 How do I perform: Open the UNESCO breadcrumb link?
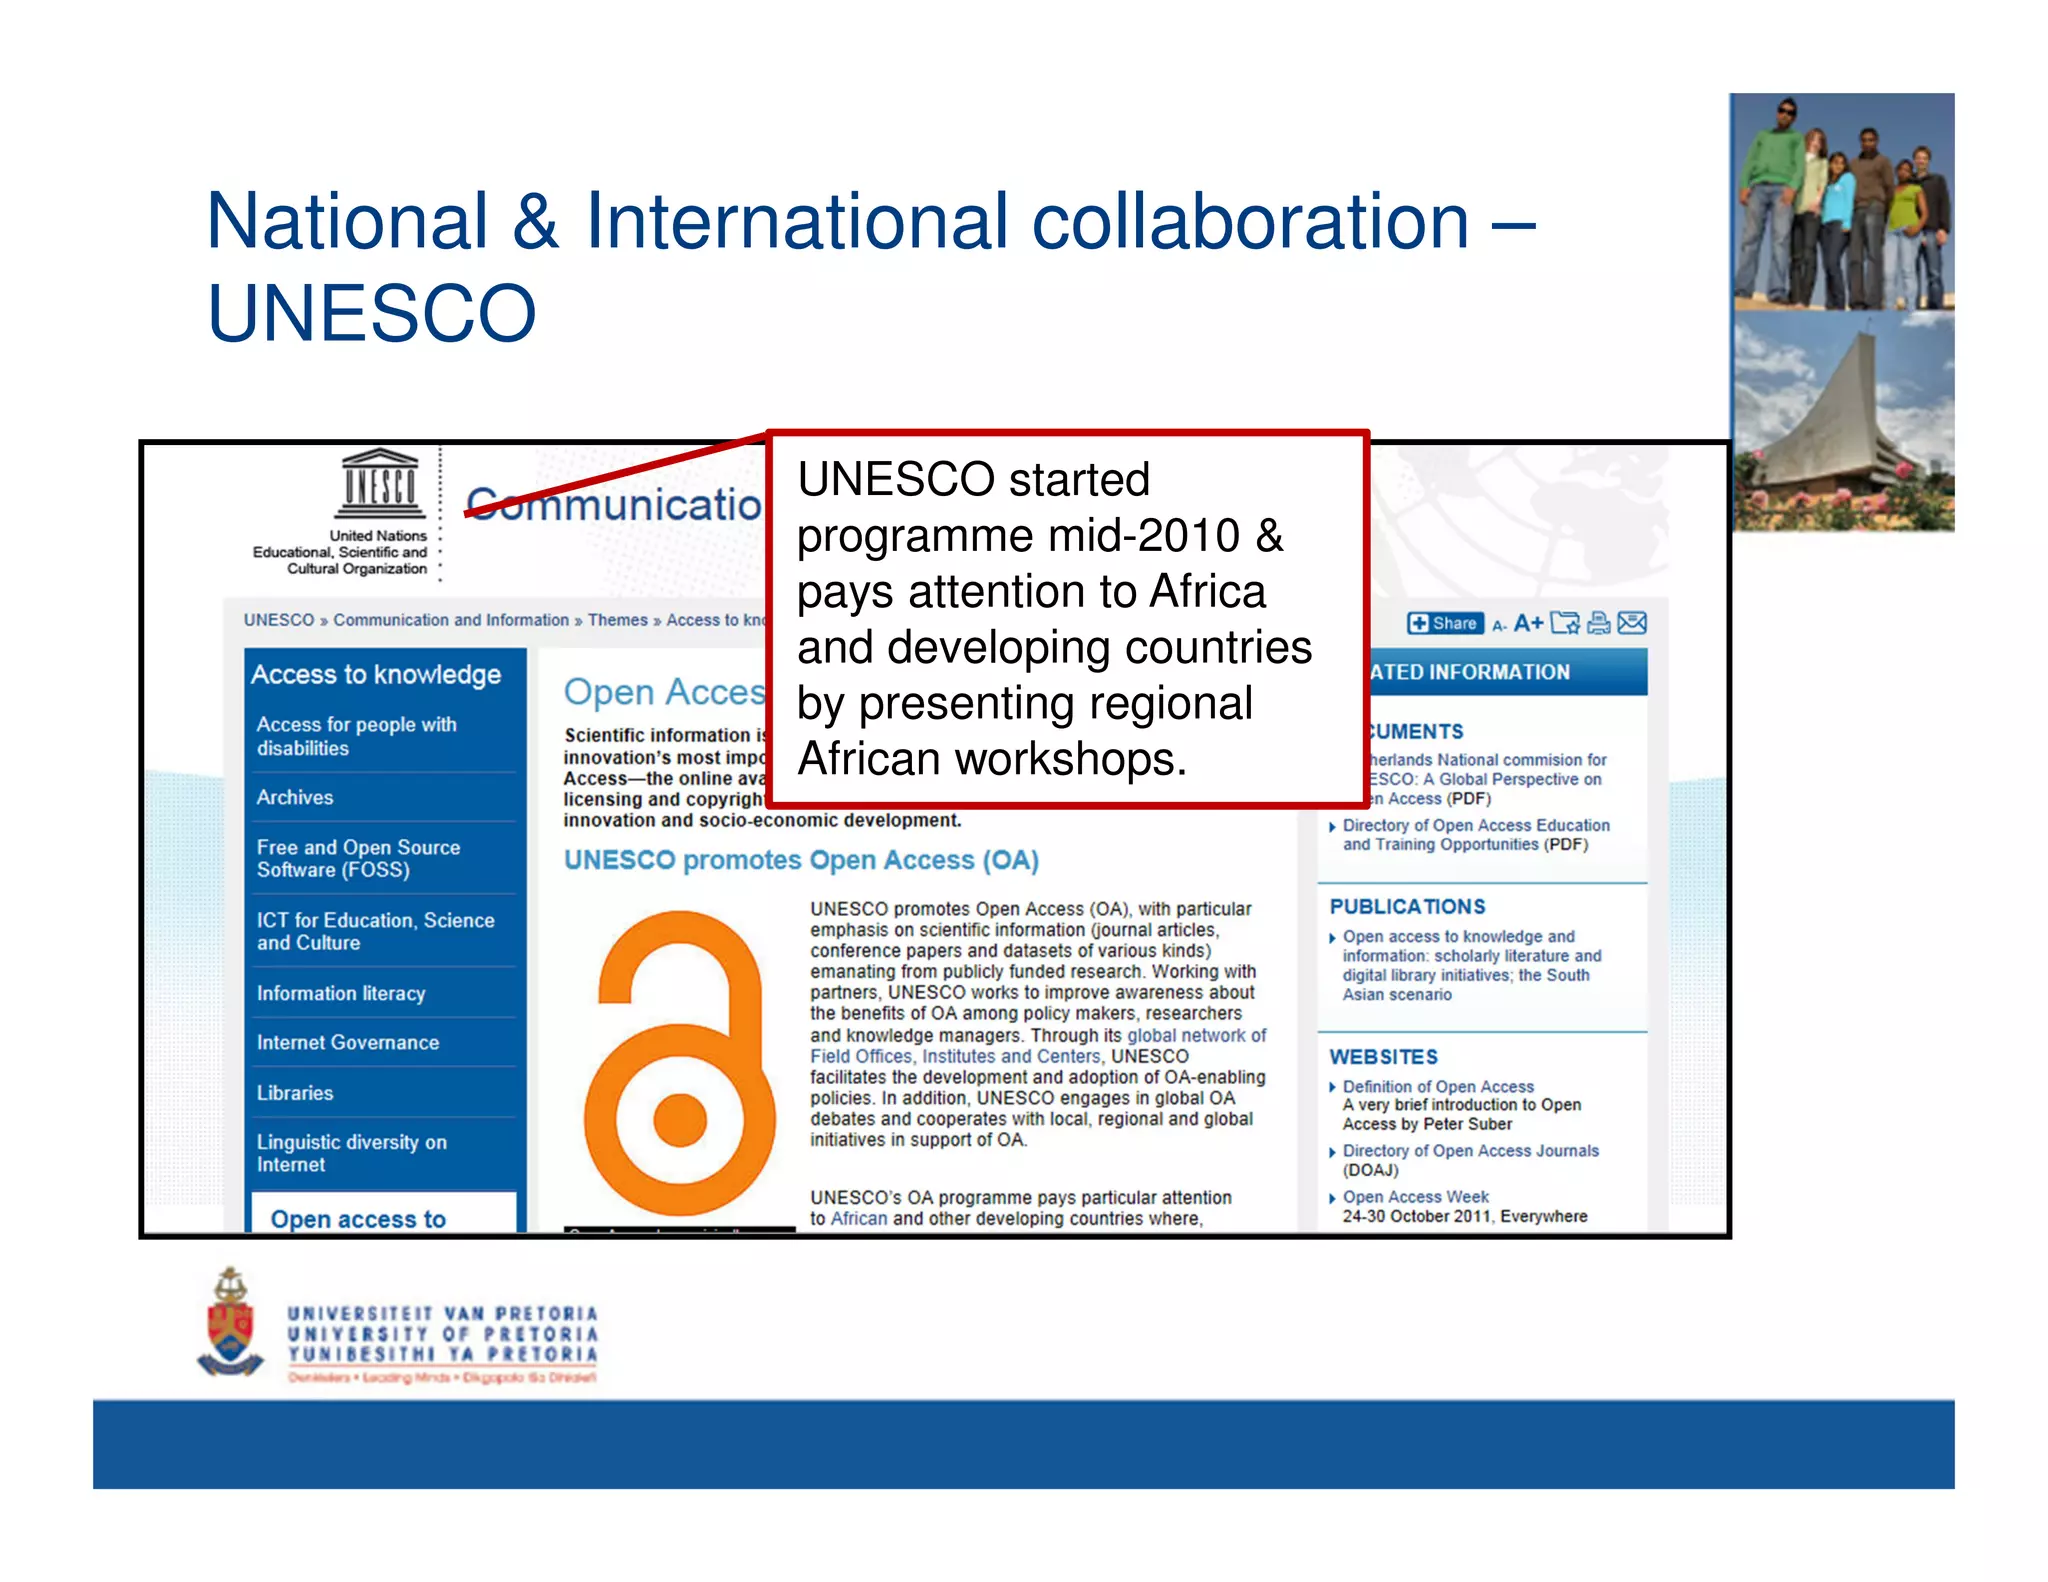click(x=279, y=620)
